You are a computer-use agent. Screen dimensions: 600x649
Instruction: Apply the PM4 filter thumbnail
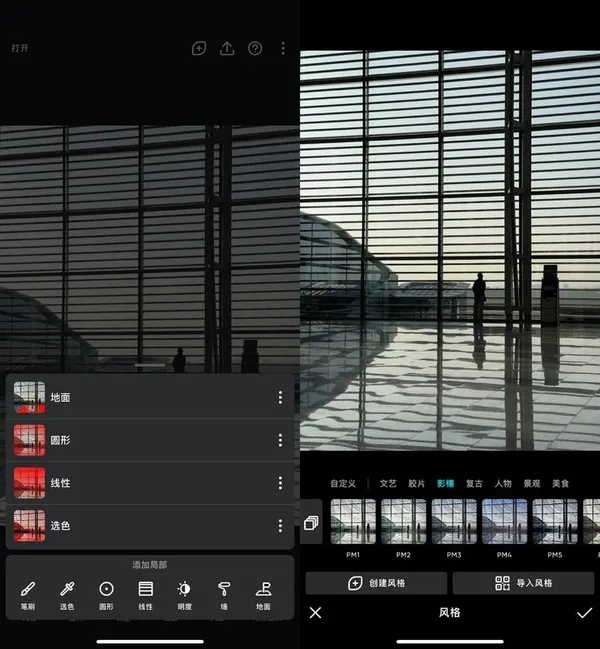click(504, 522)
